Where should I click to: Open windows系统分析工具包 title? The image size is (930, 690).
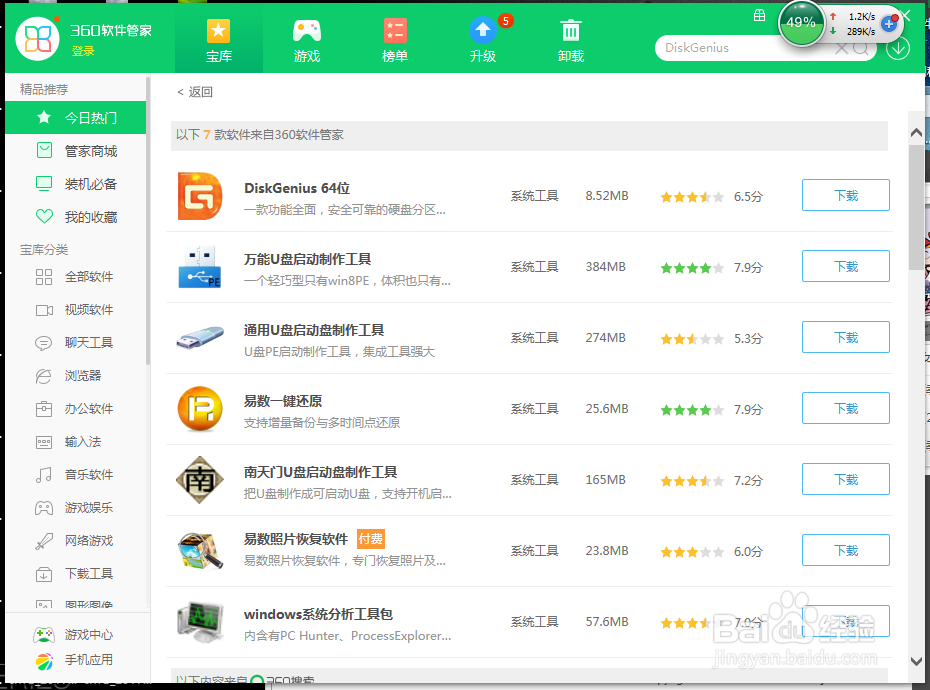[x=319, y=614]
